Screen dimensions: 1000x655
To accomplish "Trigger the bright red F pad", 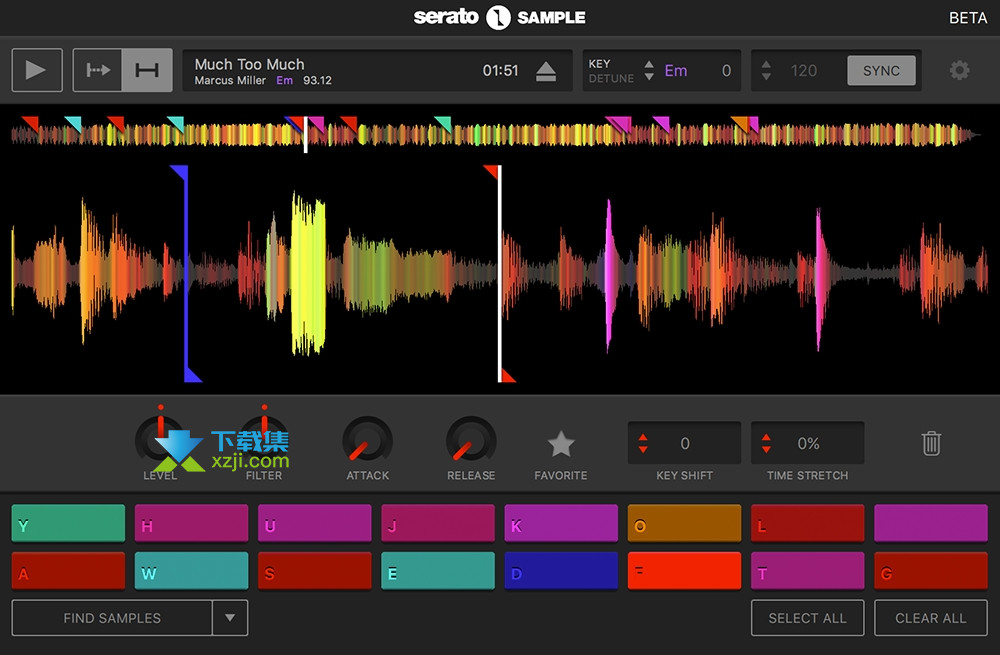I will [684, 571].
